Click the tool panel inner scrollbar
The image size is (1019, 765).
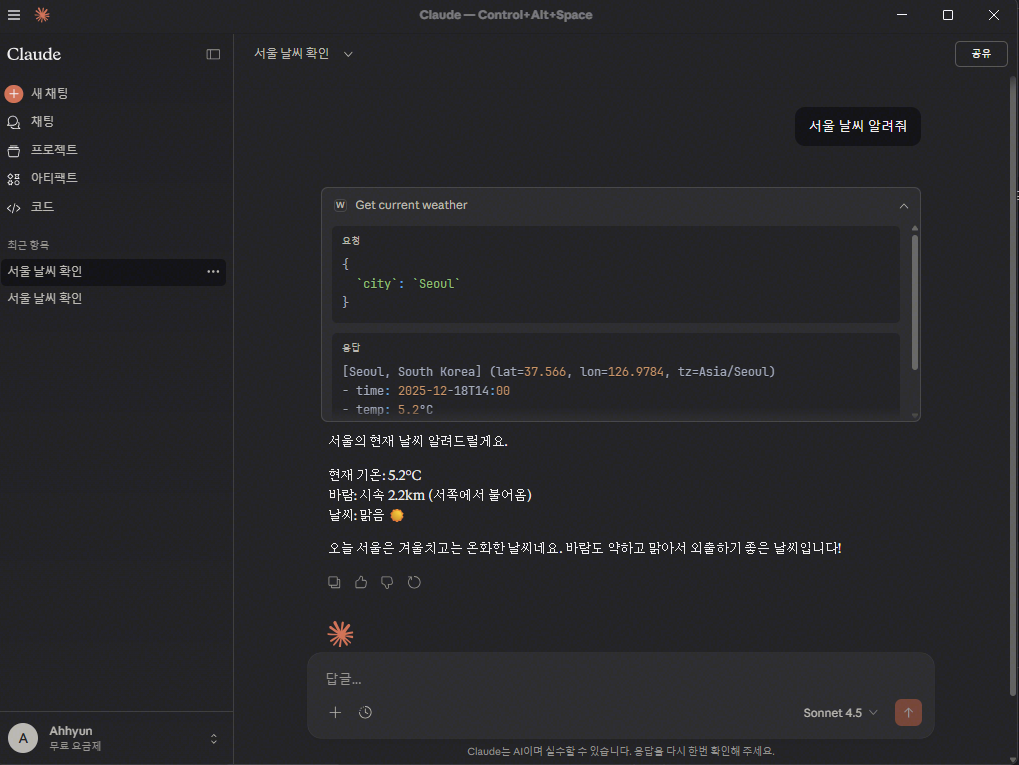(x=914, y=302)
